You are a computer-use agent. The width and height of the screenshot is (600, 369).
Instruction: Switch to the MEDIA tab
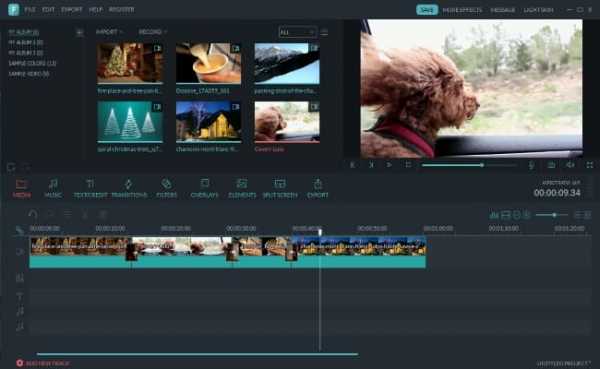click(x=22, y=188)
